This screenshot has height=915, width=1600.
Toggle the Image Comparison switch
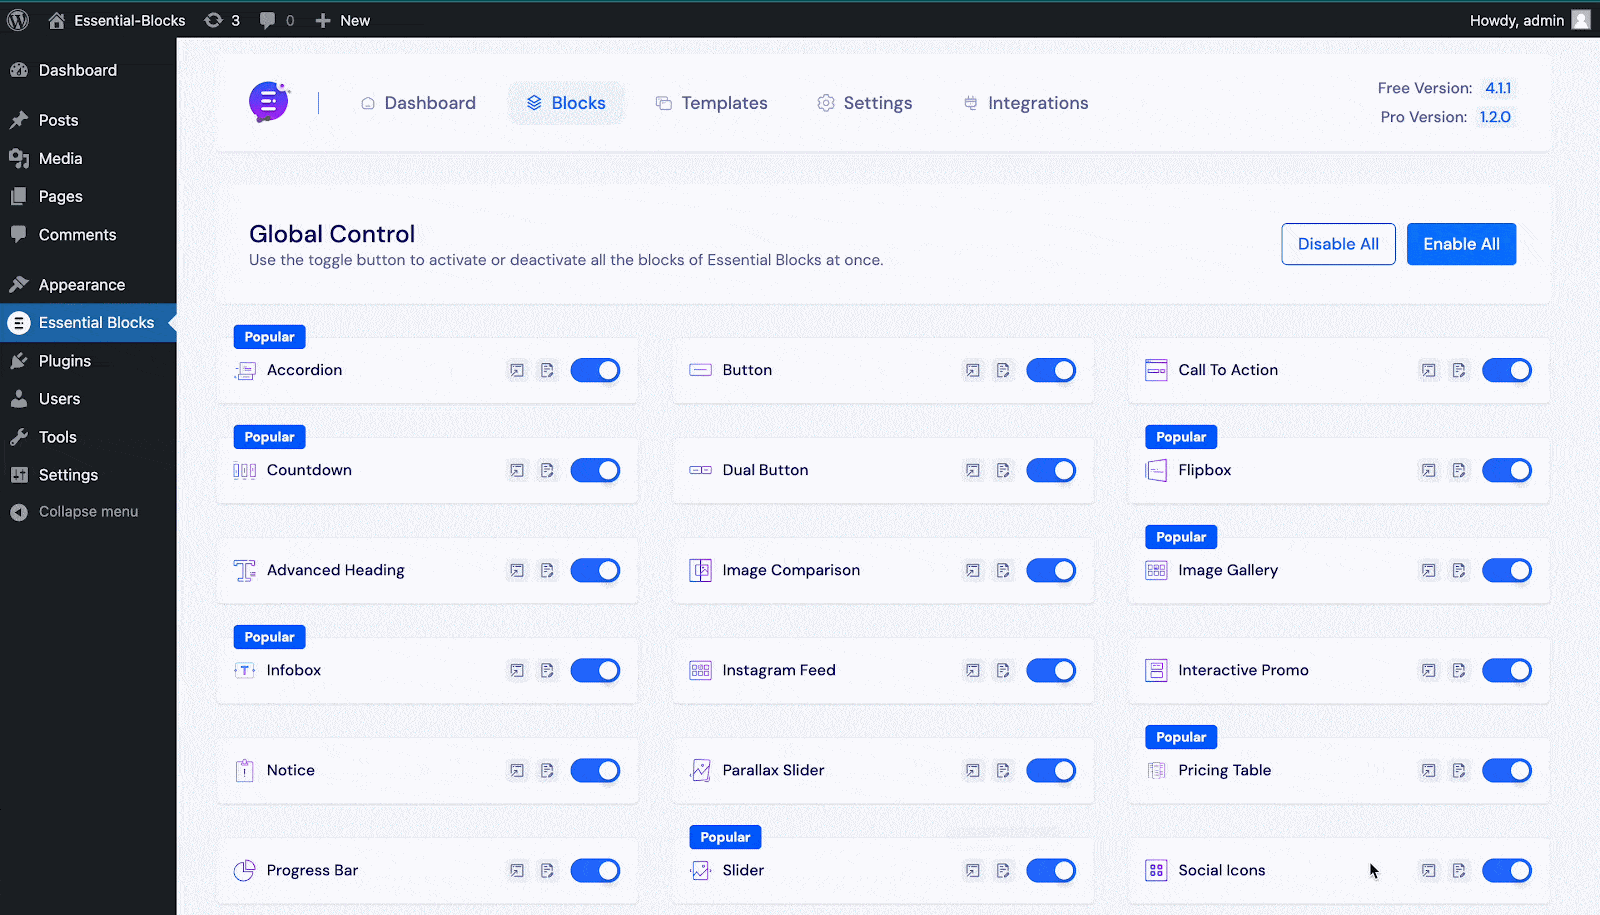1051,570
